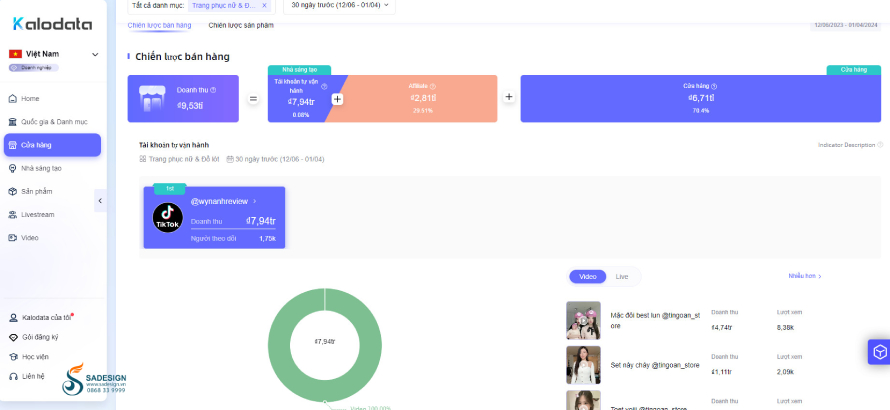Screen dimensions: 890x410
Task: Click the Indicator Description link
Action: (x=846, y=145)
